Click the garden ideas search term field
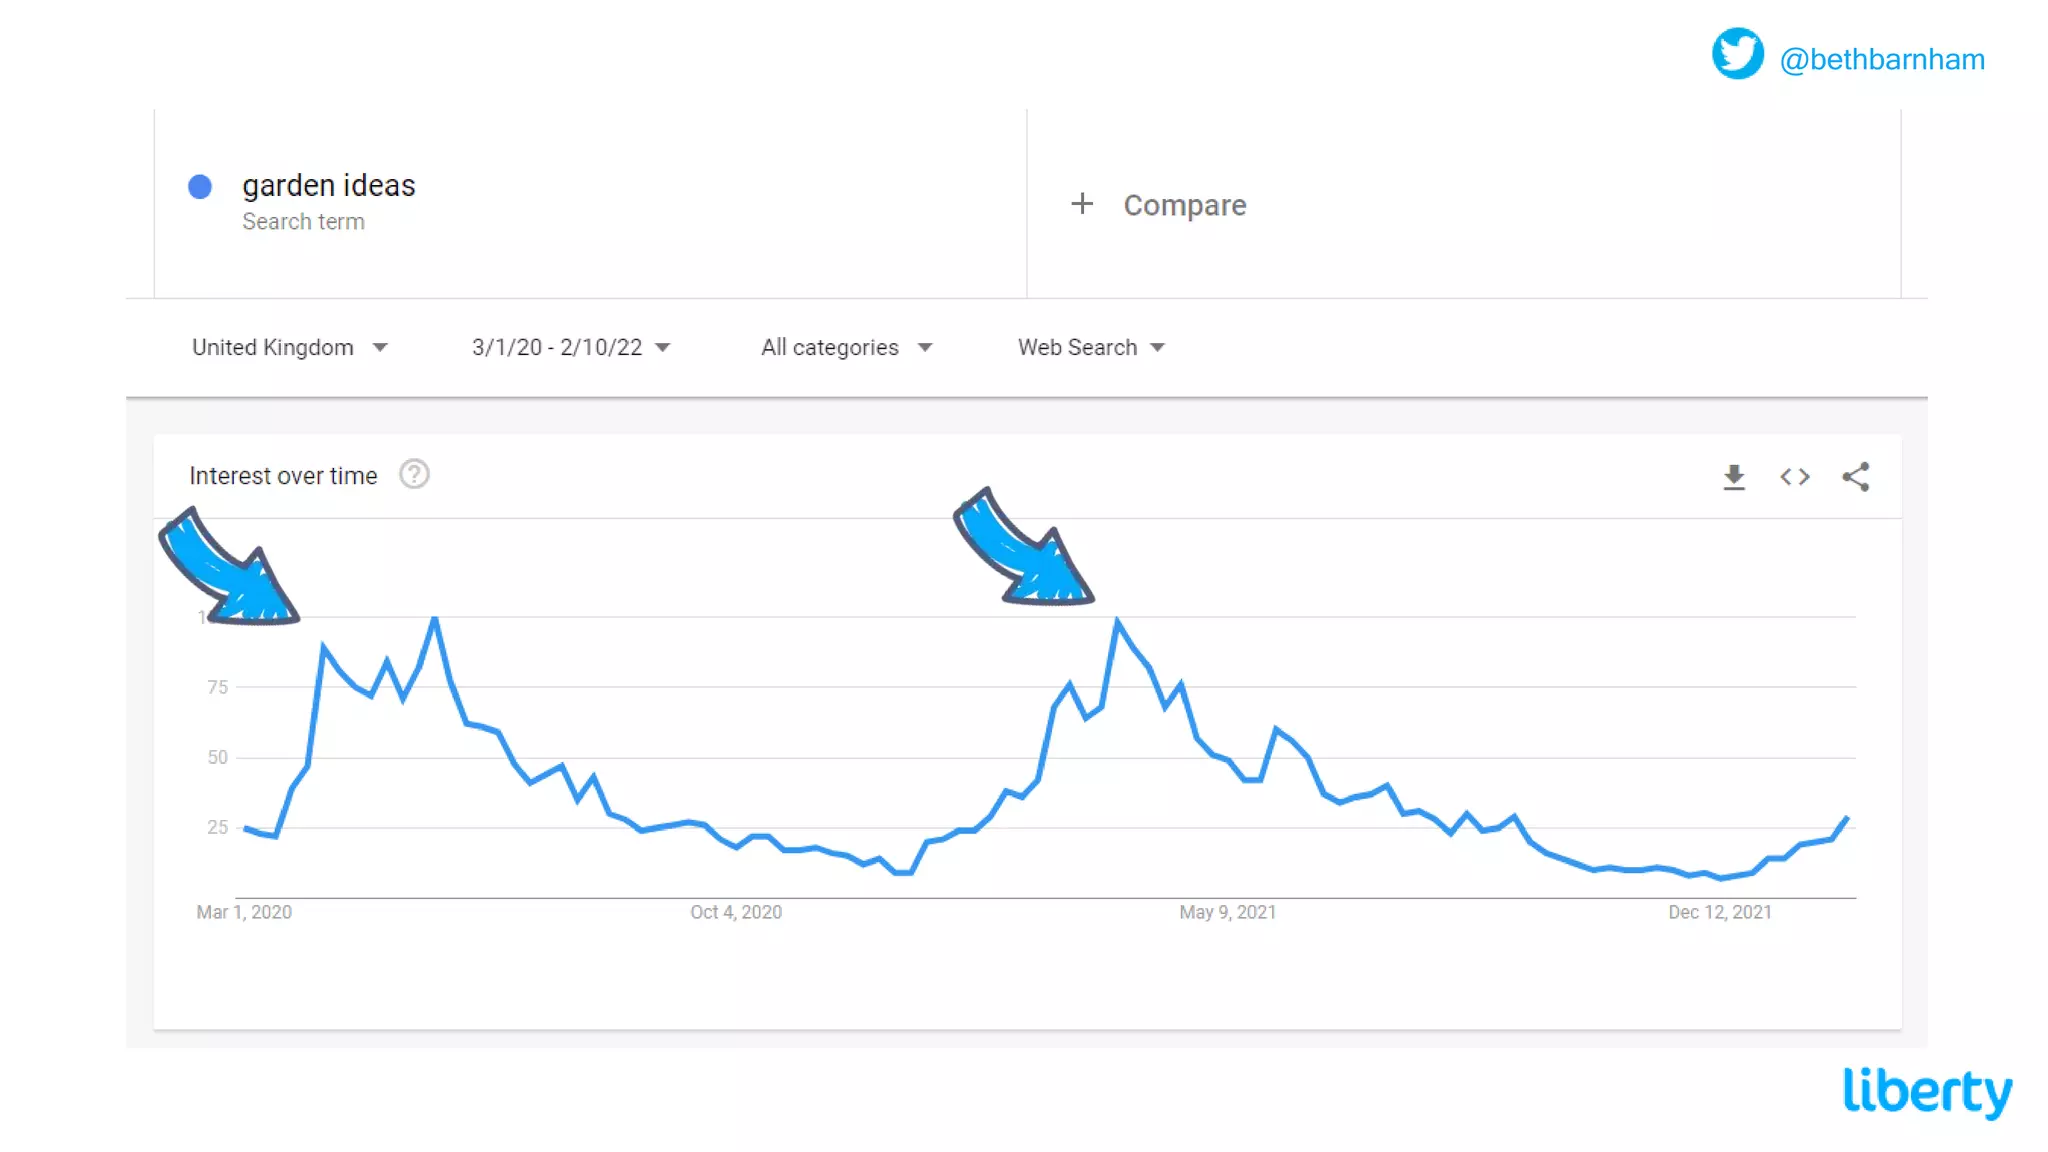The image size is (2048, 1152). 328,186
